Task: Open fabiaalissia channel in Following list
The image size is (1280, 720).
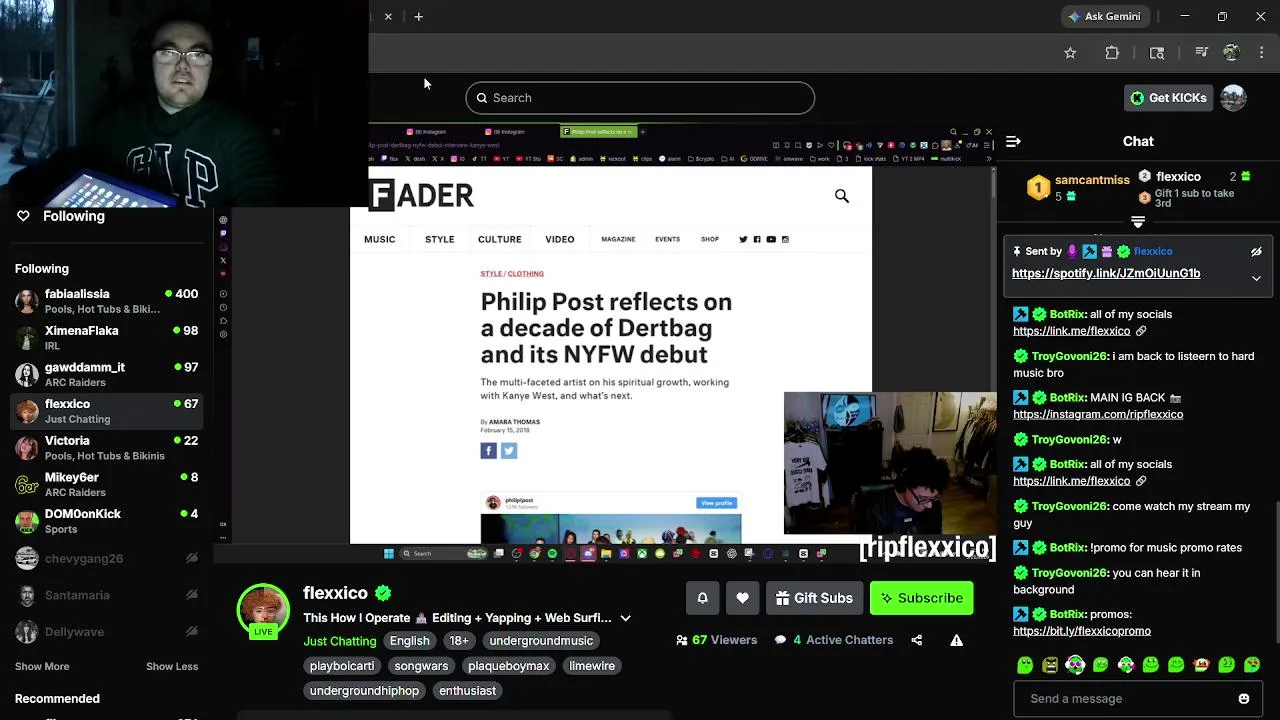Action: click(x=107, y=301)
